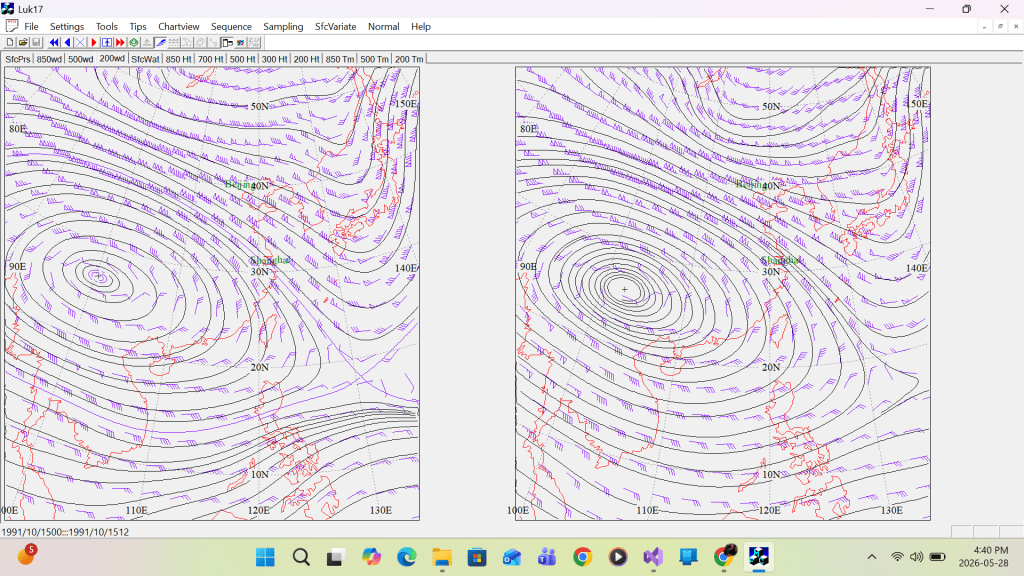Toggle the blue wind barb toolbar icon
1024x576 pixels.
160,42
